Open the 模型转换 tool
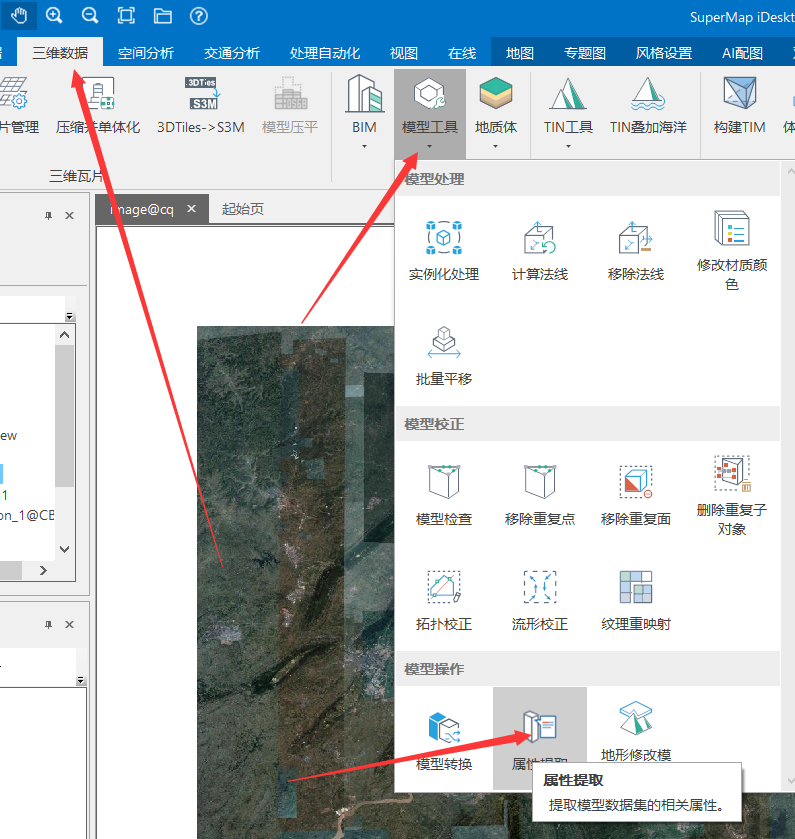Screen dimensions: 795x839 tap(444, 741)
